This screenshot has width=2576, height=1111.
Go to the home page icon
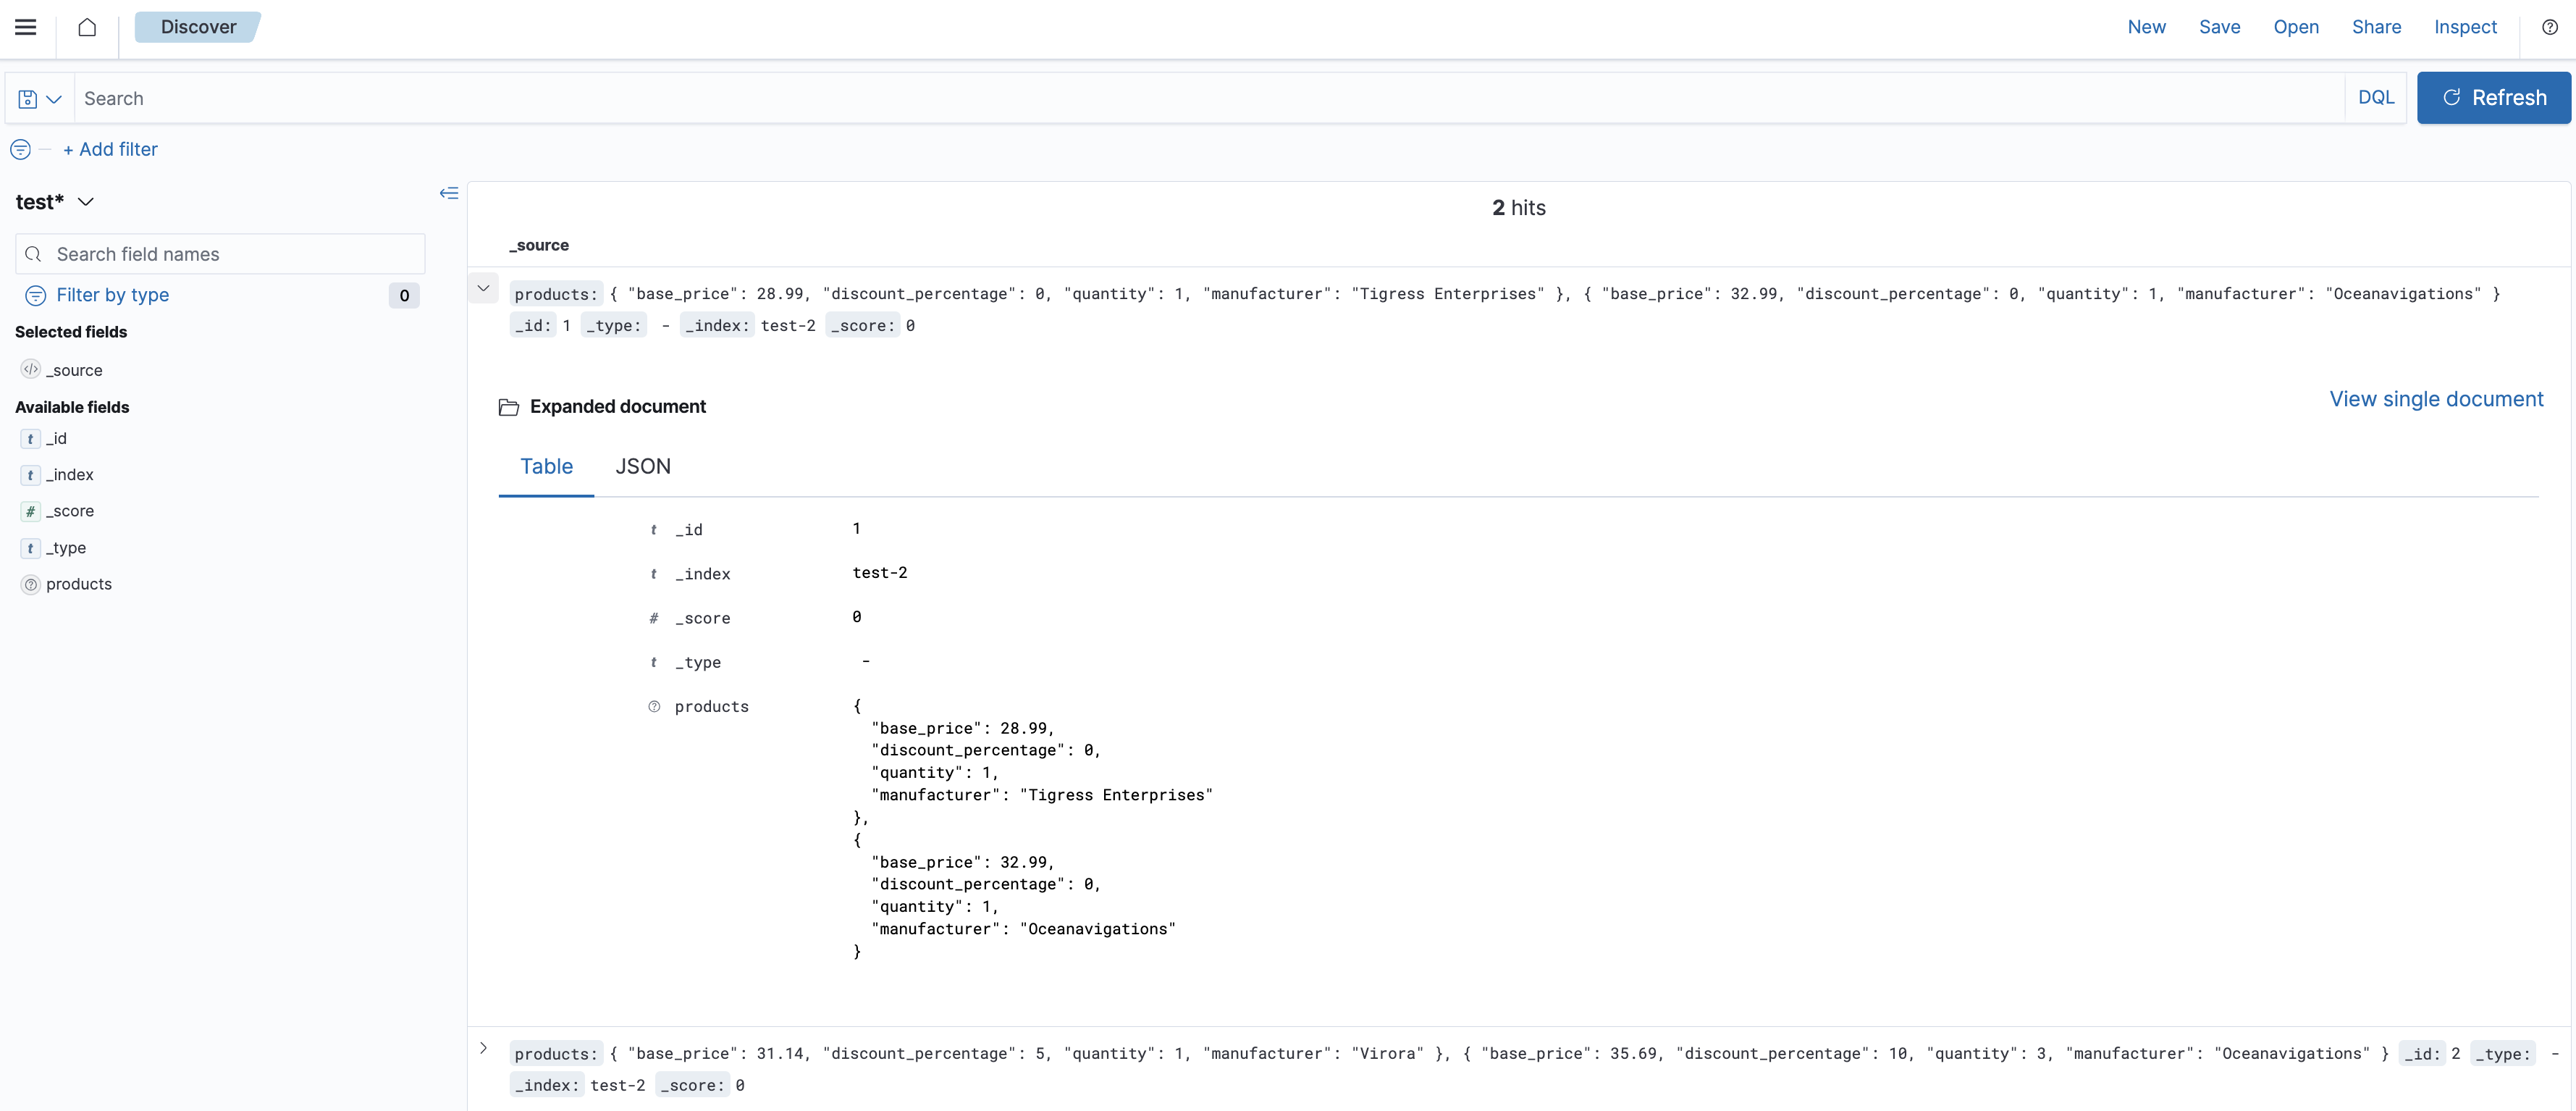click(87, 27)
